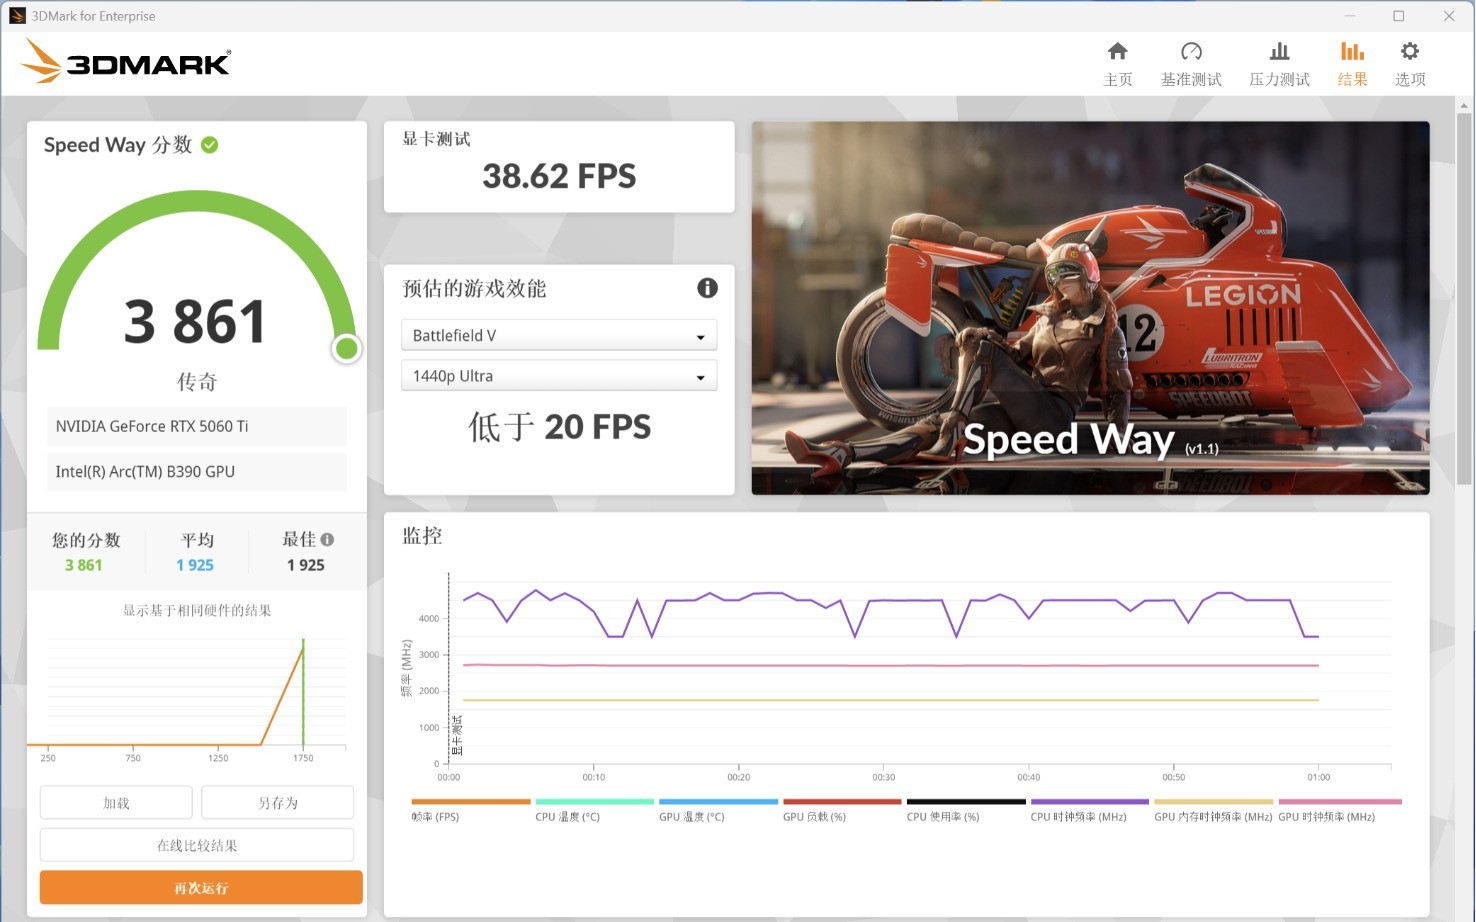Select the NVIDIA GeForce RTX 5060 Ti entry
The image size is (1476, 922).
[x=196, y=426]
